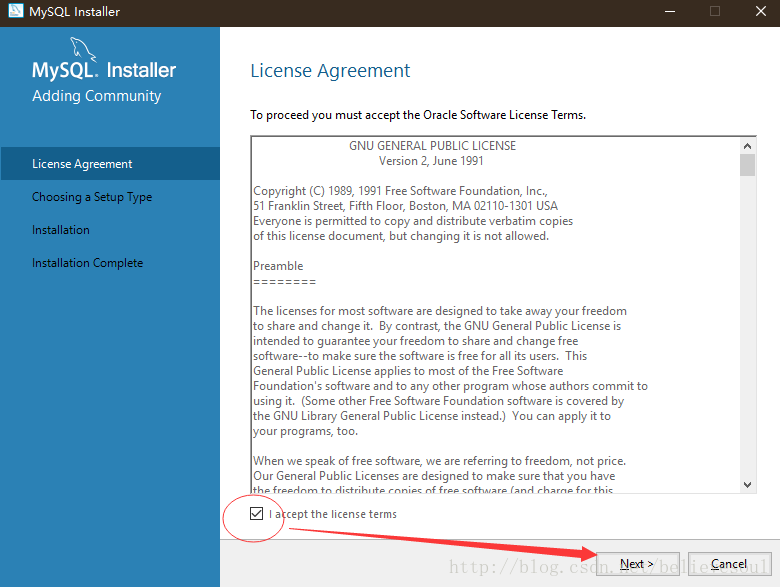This screenshot has width=780, height=587.
Task: Select Choosing a Setup Type step
Action: click(x=92, y=197)
